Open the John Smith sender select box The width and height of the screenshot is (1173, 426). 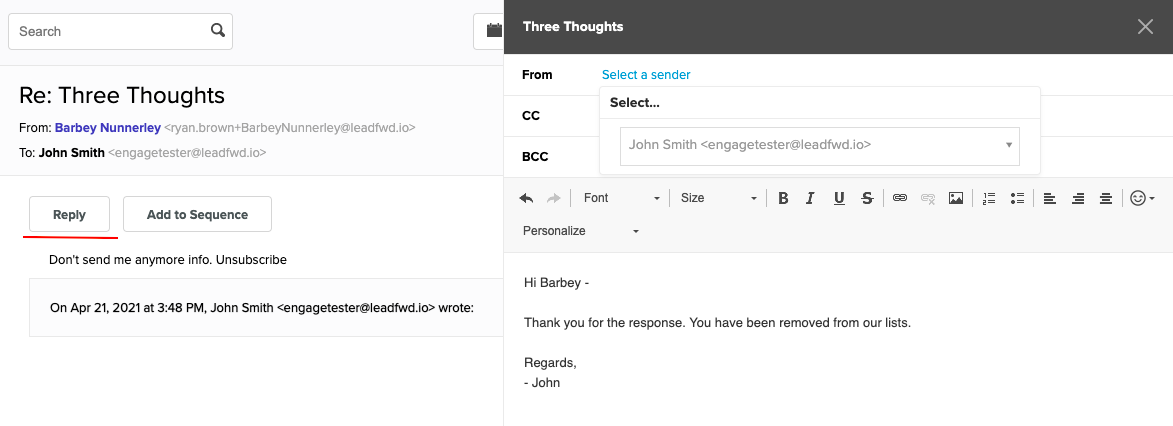(820, 146)
